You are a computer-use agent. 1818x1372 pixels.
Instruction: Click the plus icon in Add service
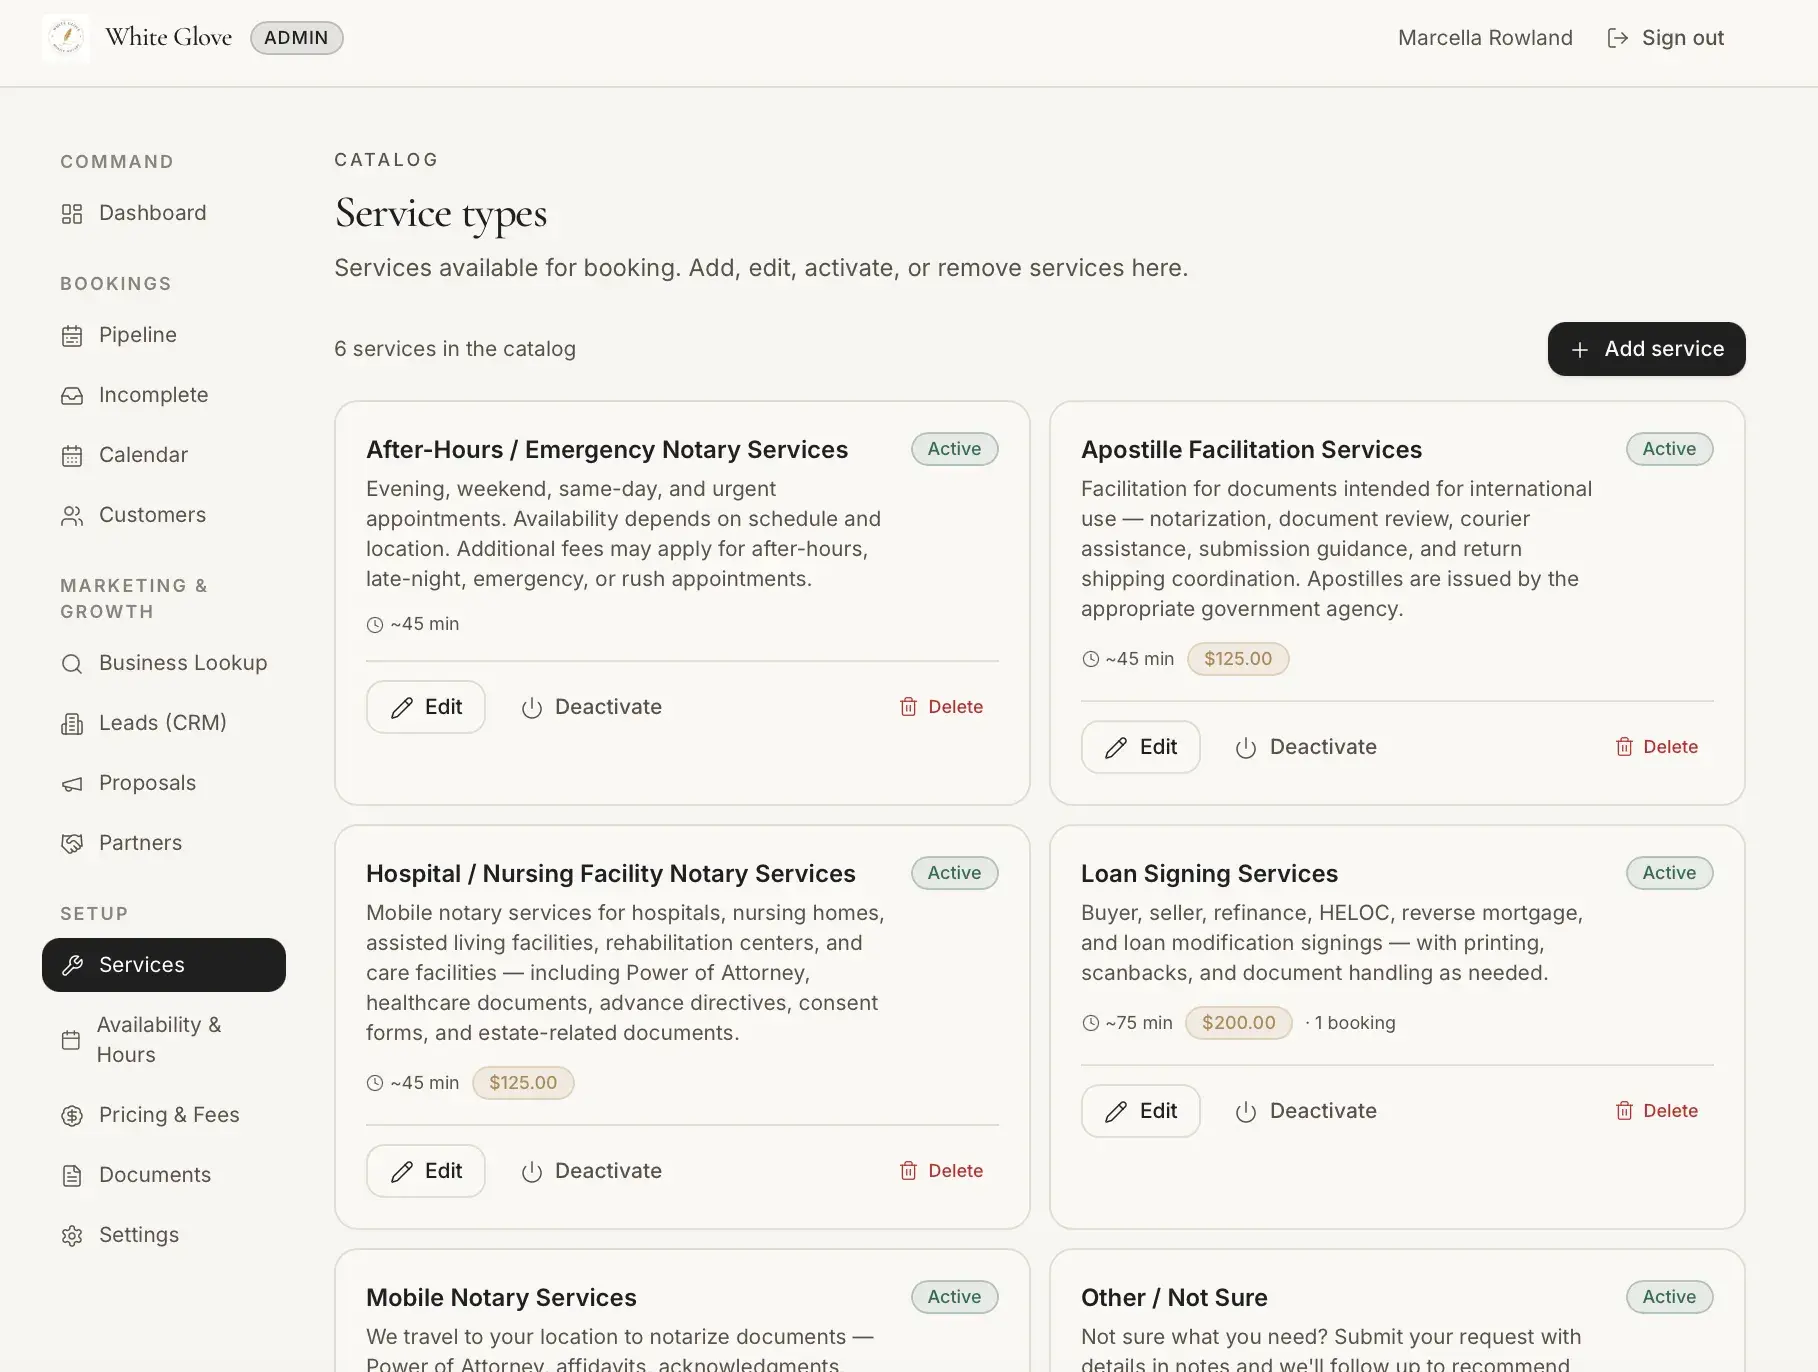(1580, 350)
